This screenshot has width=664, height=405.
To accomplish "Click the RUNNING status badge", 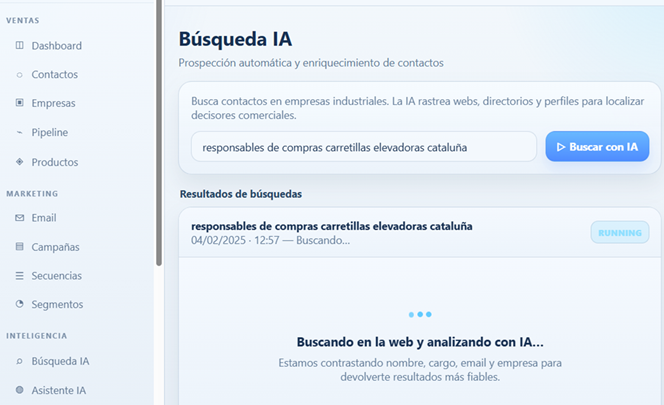I will pos(619,233).
